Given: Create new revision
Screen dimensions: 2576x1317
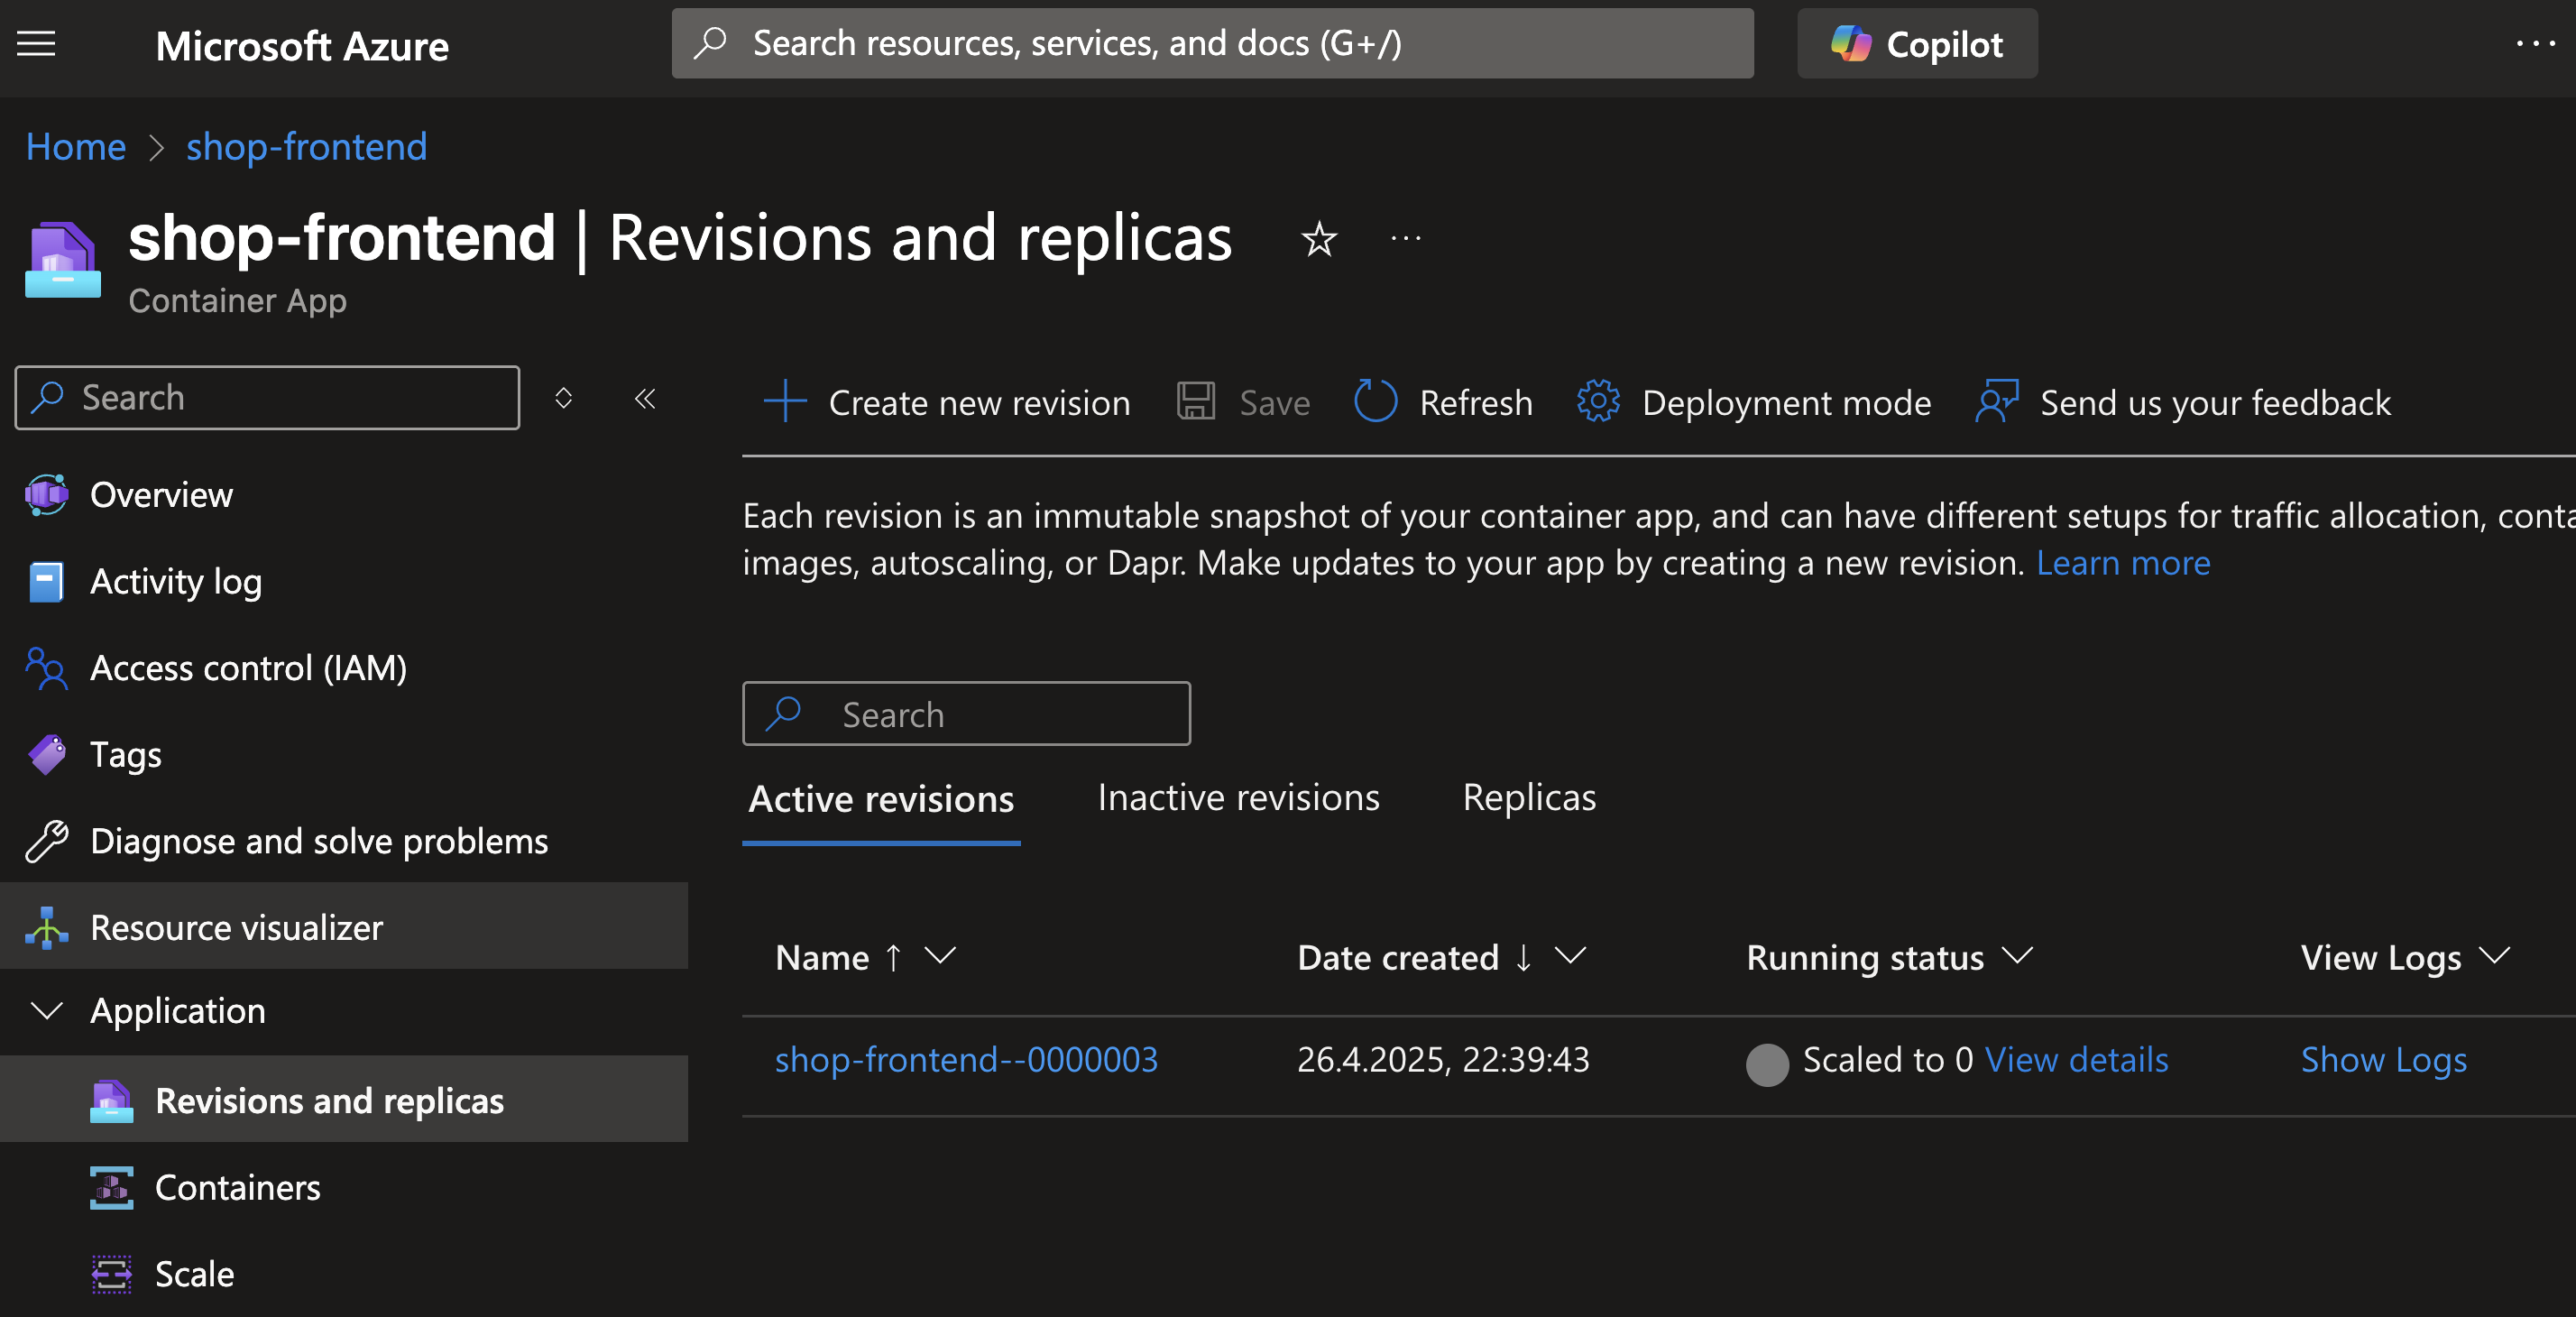Looking at the screenshot, I should [946, 403].
